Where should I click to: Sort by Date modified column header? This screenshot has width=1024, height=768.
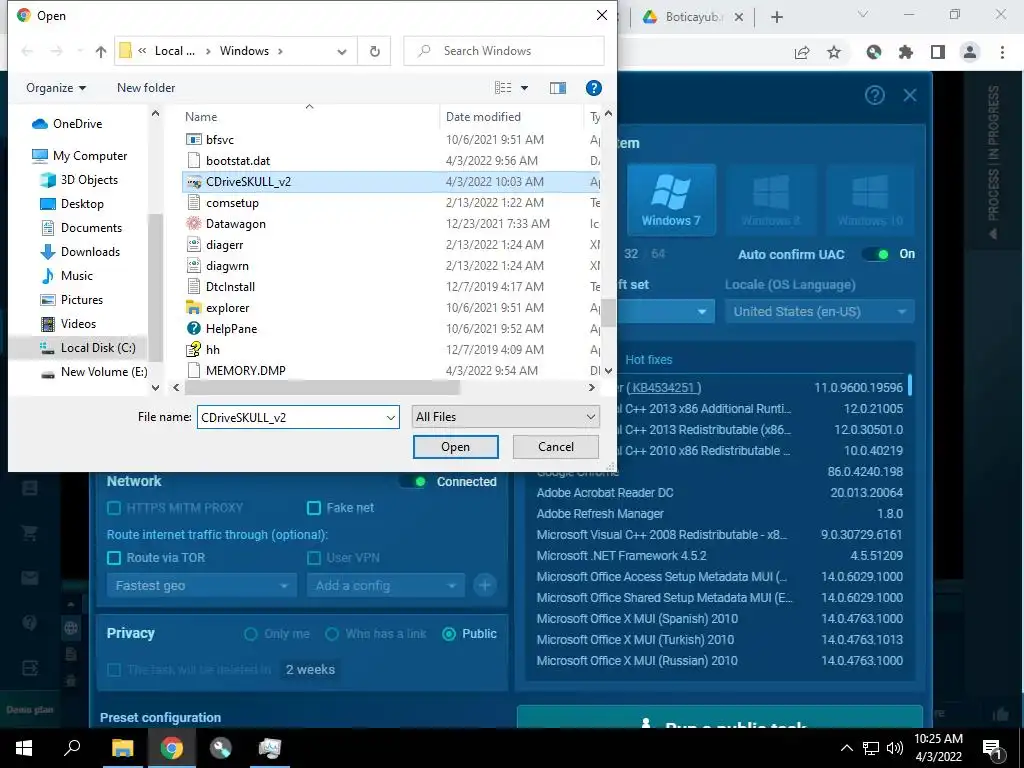(x=483, y=117)
